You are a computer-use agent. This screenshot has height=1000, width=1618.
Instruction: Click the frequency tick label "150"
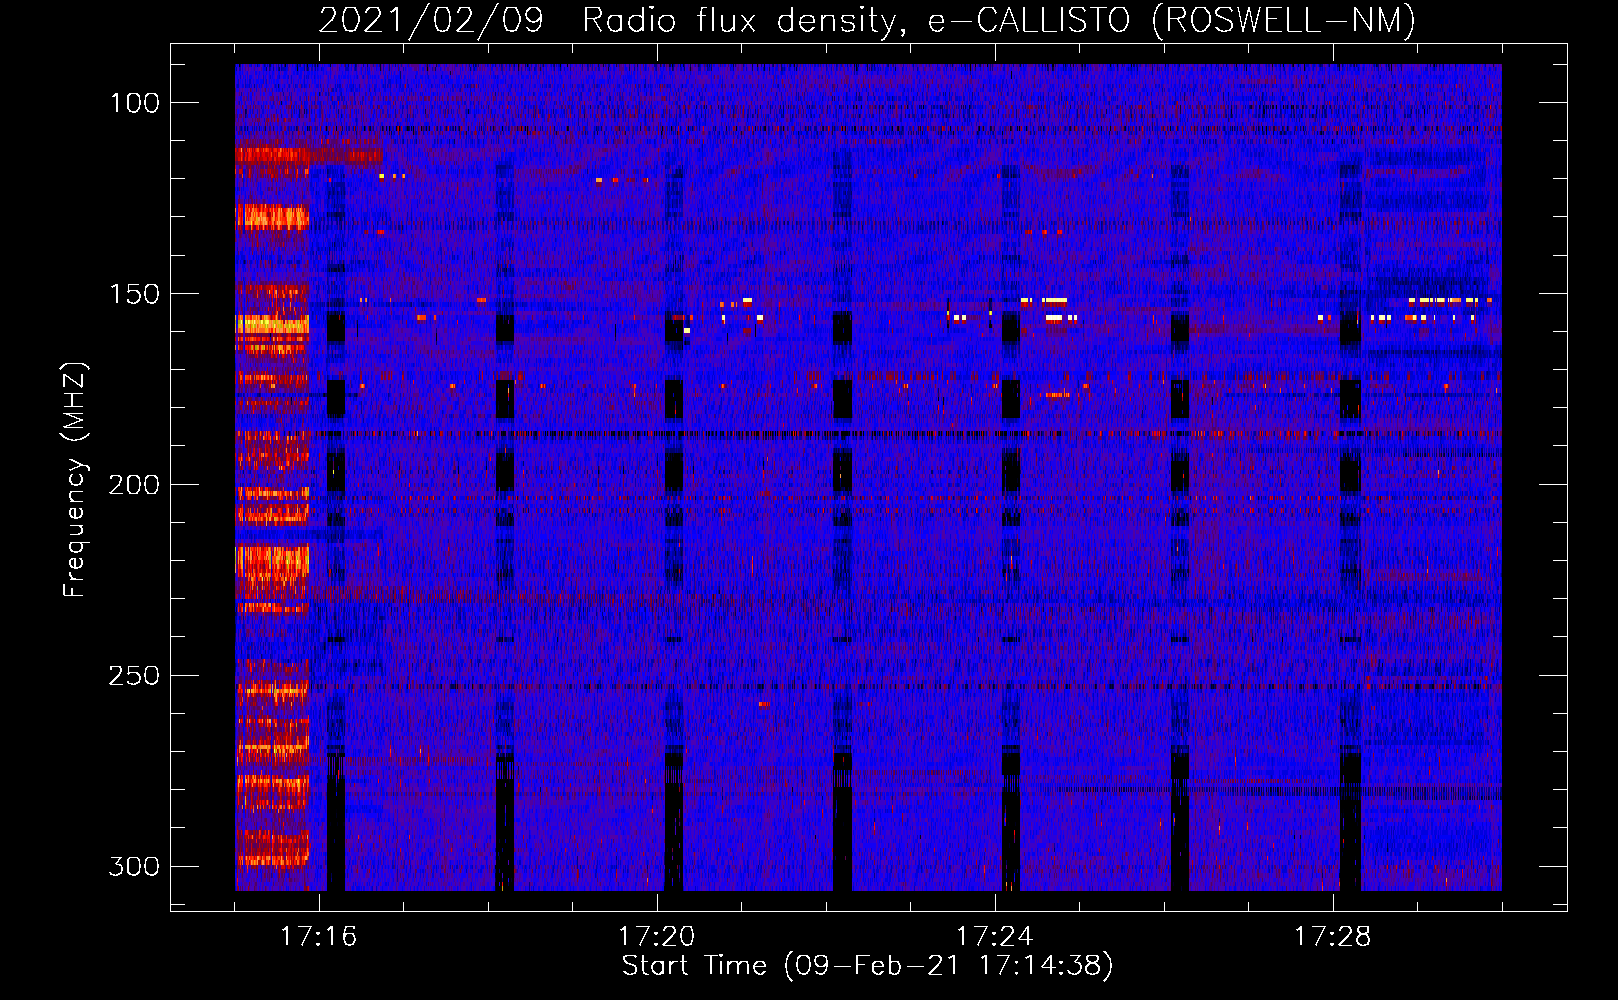134,294
